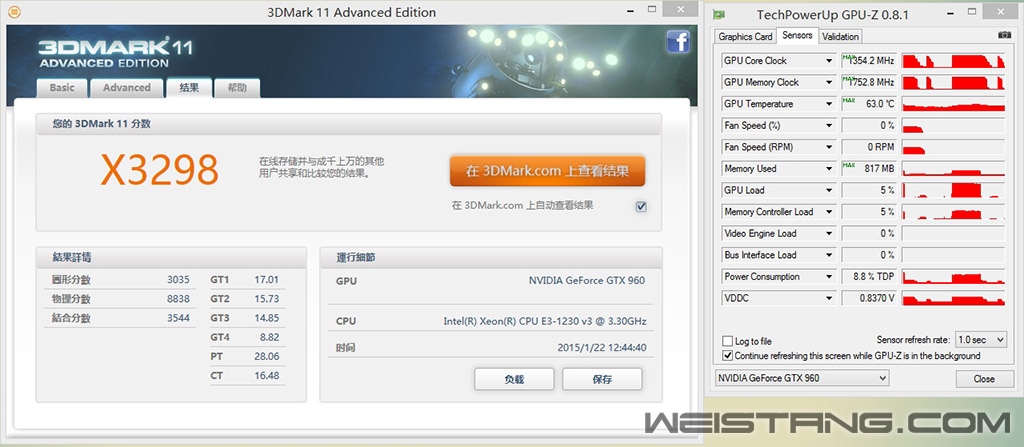Viewport: 1024px width, 447px height.
Task: Click the 63.0 °C temperature value
Action: [869, 104]
